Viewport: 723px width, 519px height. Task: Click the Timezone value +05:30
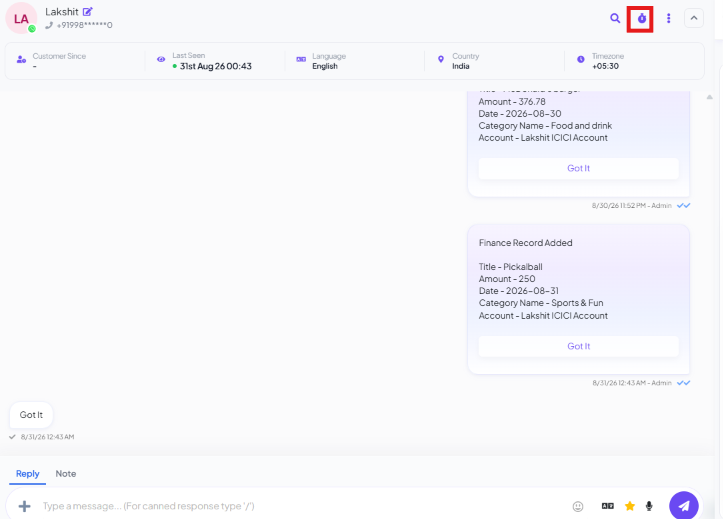605,66
